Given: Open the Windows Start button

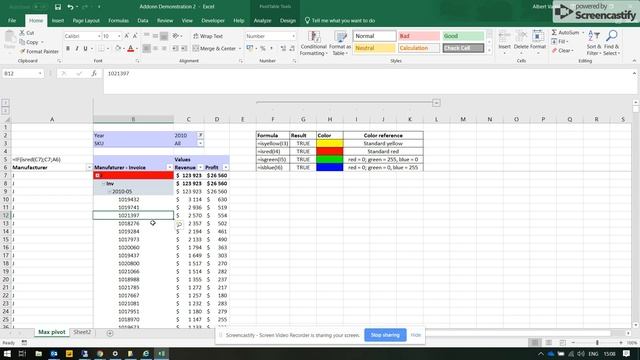Looking at the screenshot, I should pos(7,353).
